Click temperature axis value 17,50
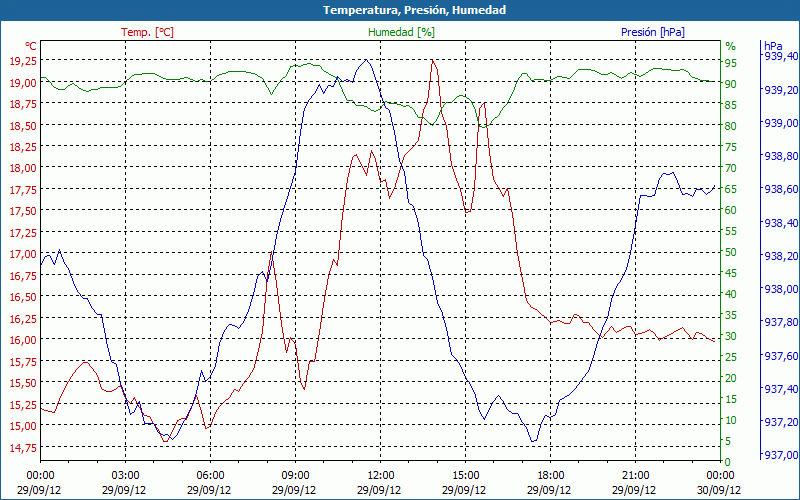 23,211
